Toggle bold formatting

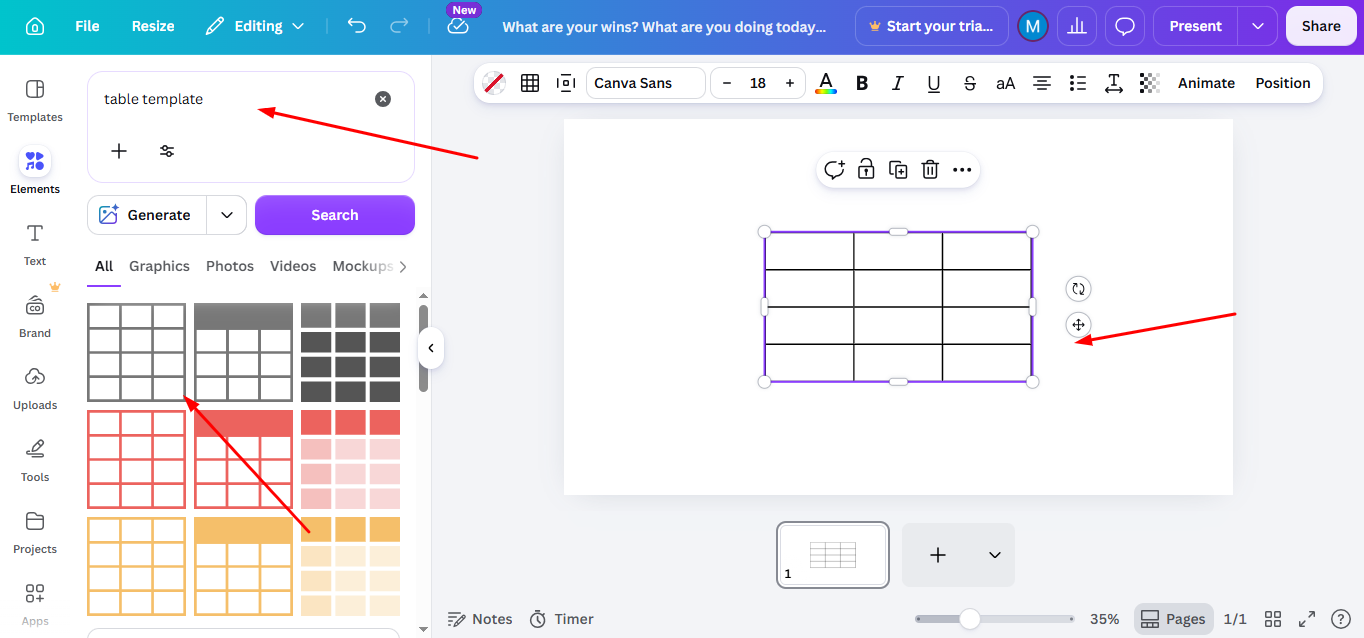tap(862, 83)
